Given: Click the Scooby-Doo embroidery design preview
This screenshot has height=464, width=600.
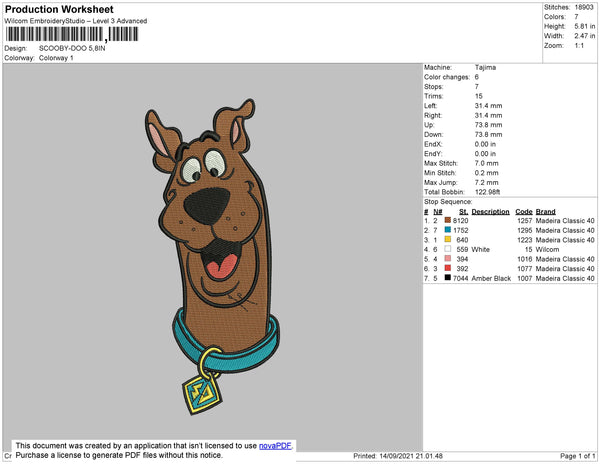Looking at the screenshot, I should pos(213,257).
